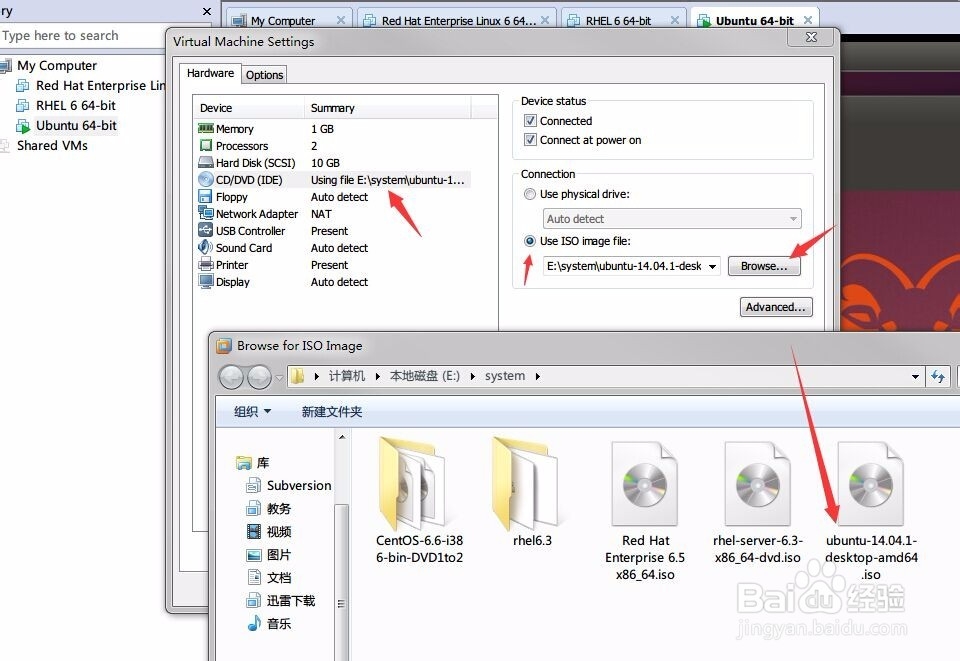The width and height of the screenshot is (960, 661).
Task: Open the 组织 dropdown menu
Action: [252, 412]
